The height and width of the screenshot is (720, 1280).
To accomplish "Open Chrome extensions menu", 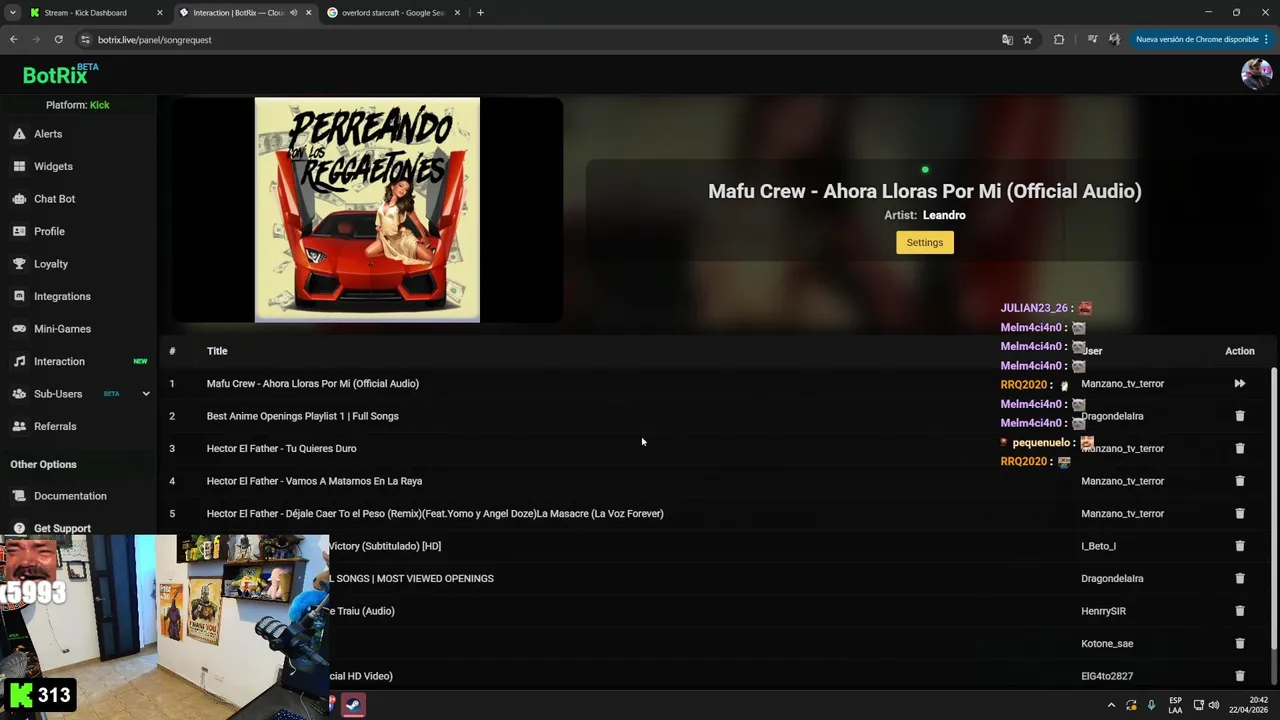I will pos(1059,40).
